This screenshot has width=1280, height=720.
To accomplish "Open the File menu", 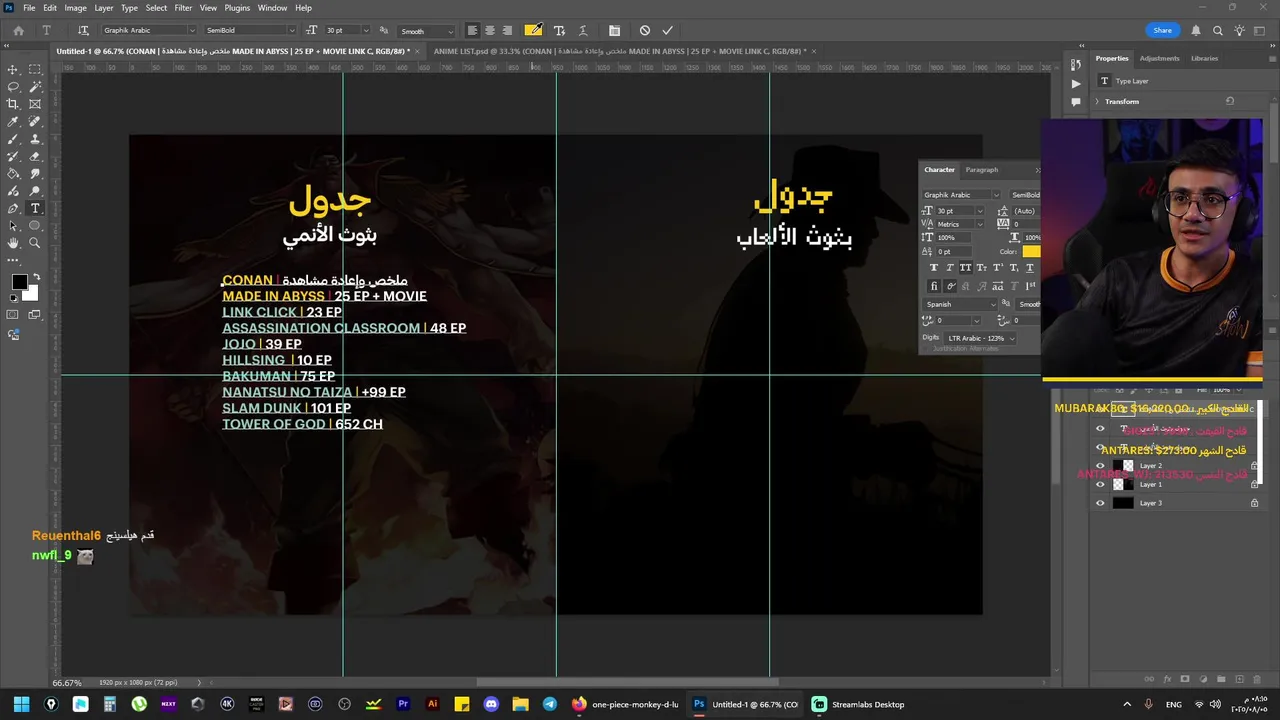I will point(29,8).
